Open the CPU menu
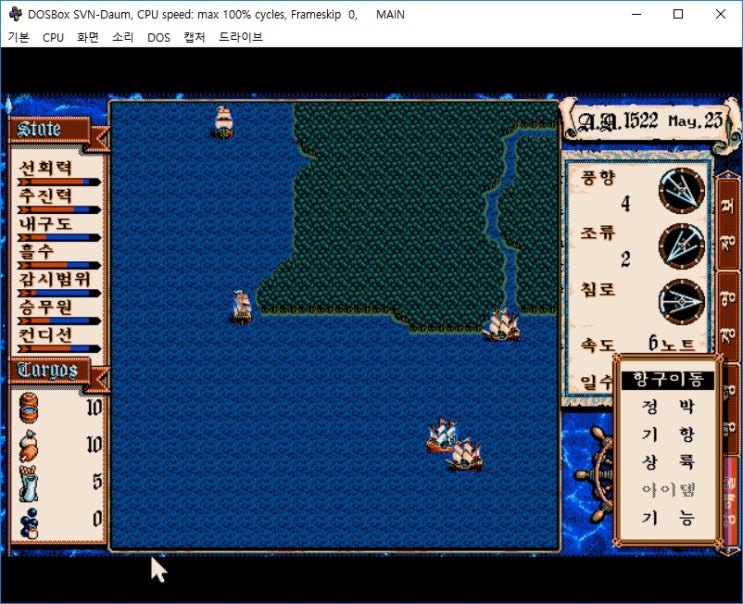Viewport: 743px width, 604px height. (53, 37)
